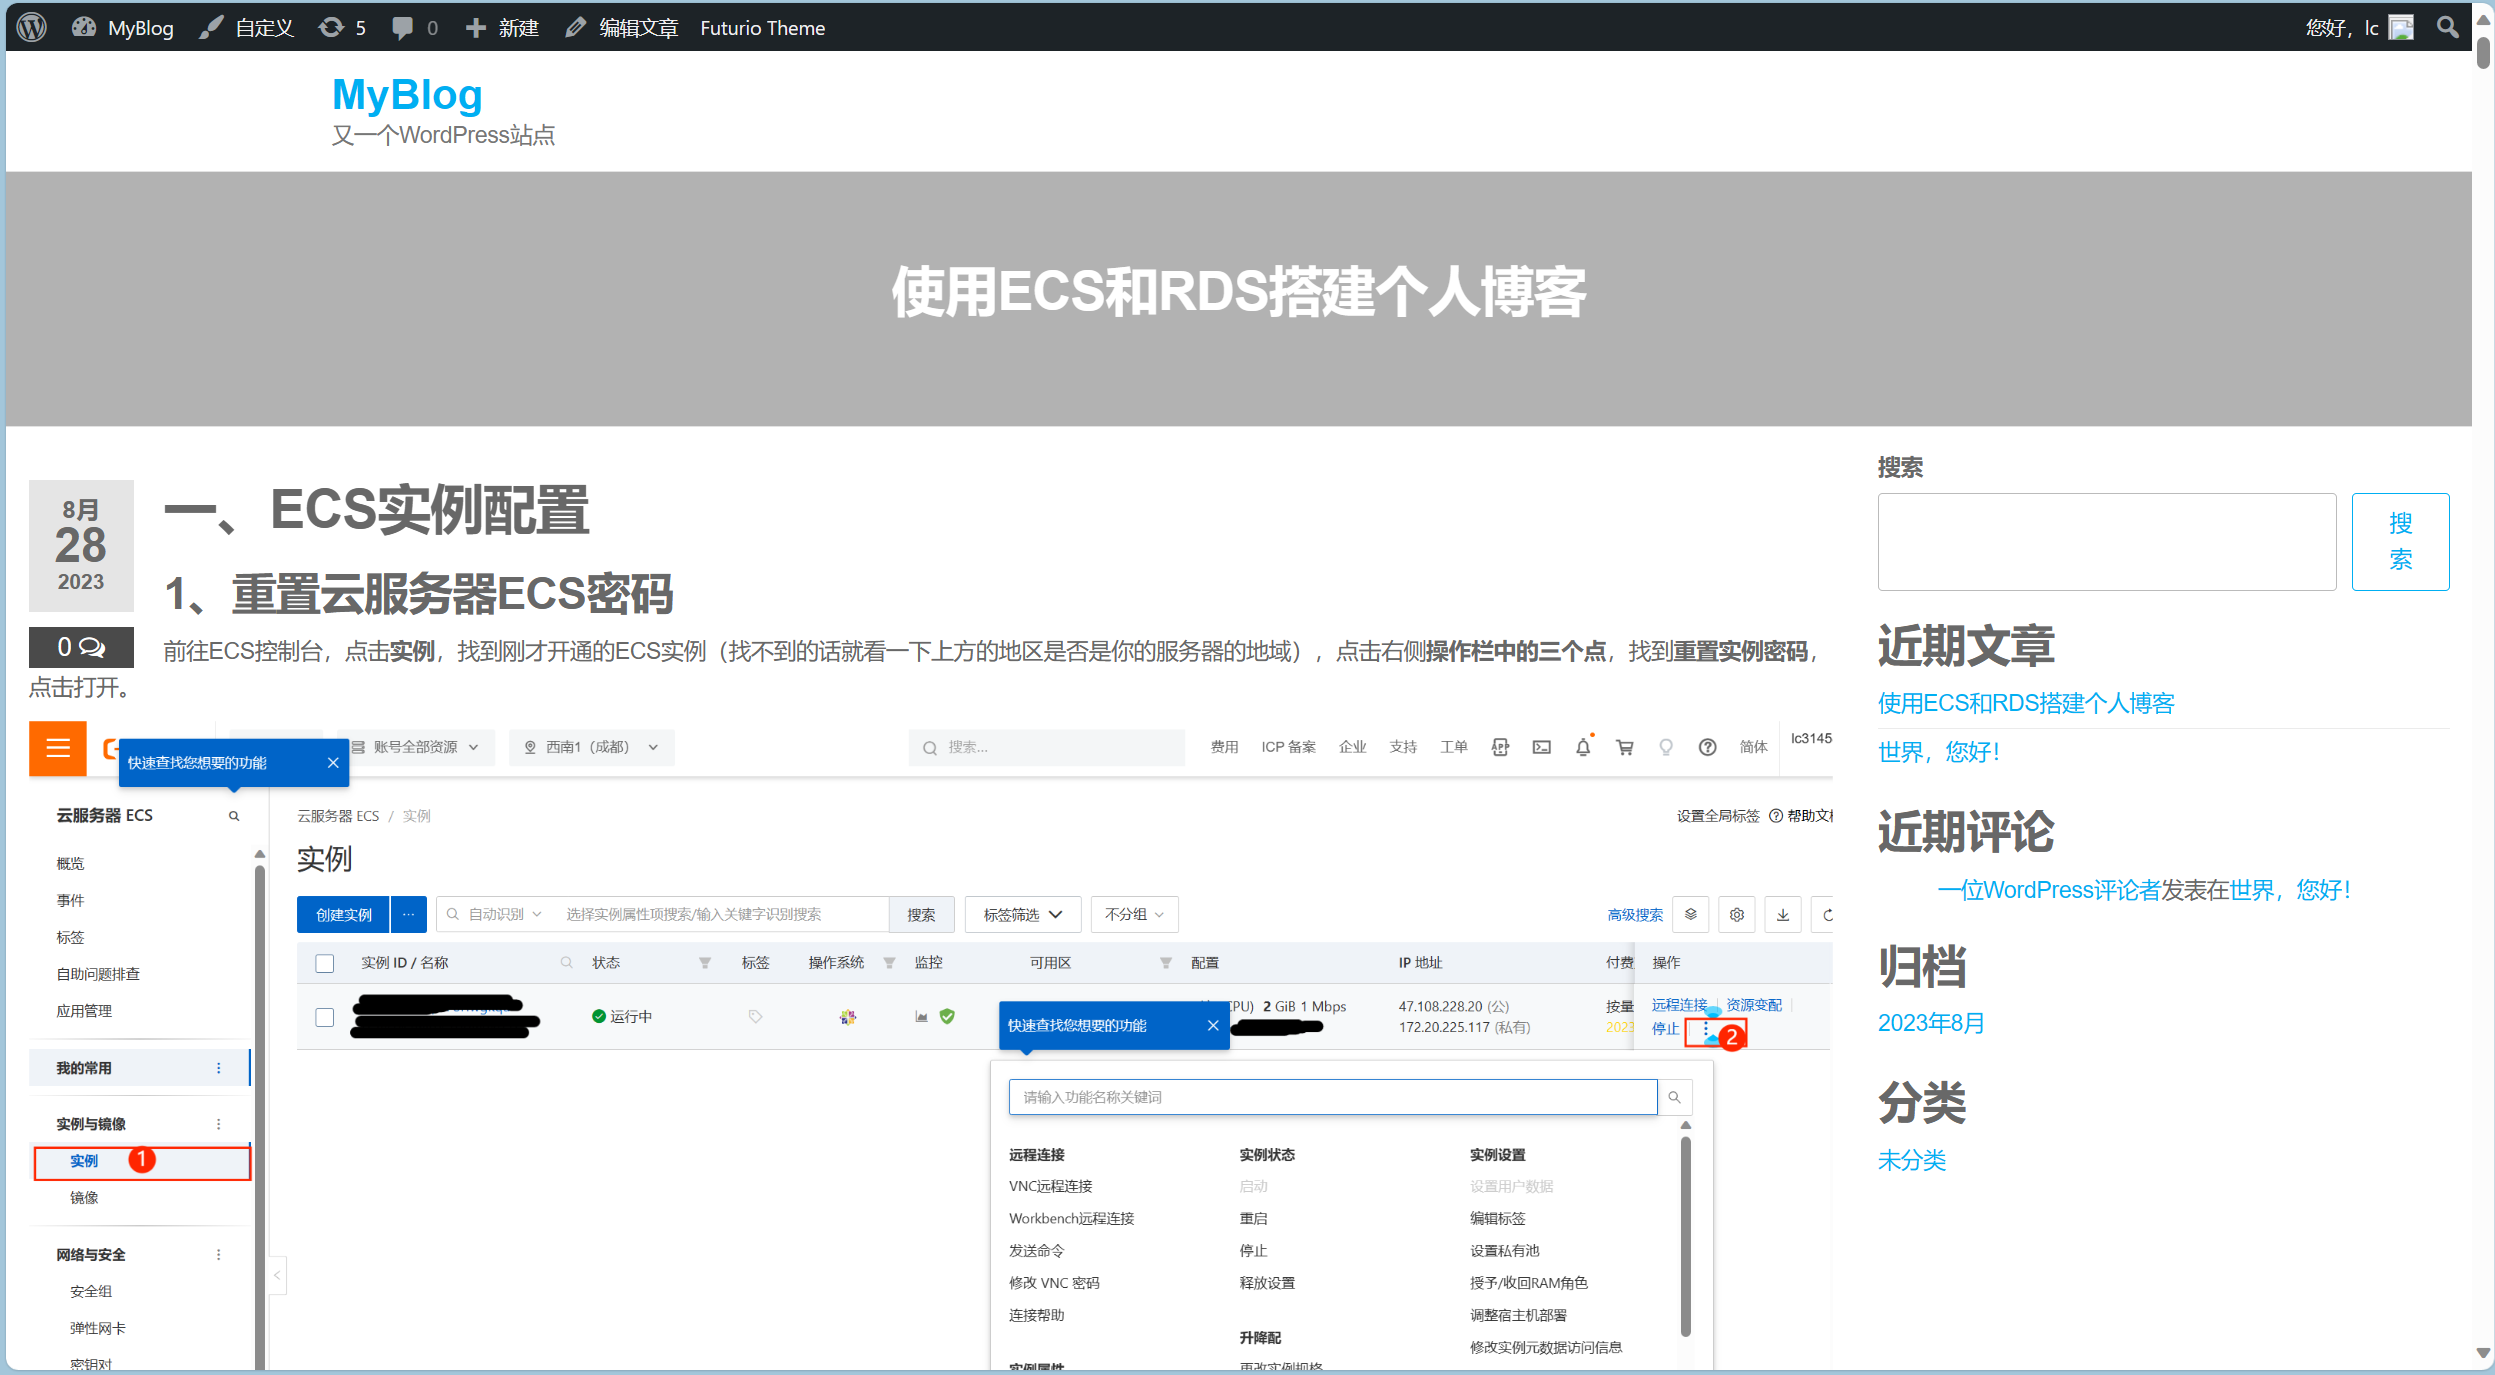This screenshot has width=2495, height=1375.
Task: Click the admin bar search magnifier icon
Action: pos(2447,28)
